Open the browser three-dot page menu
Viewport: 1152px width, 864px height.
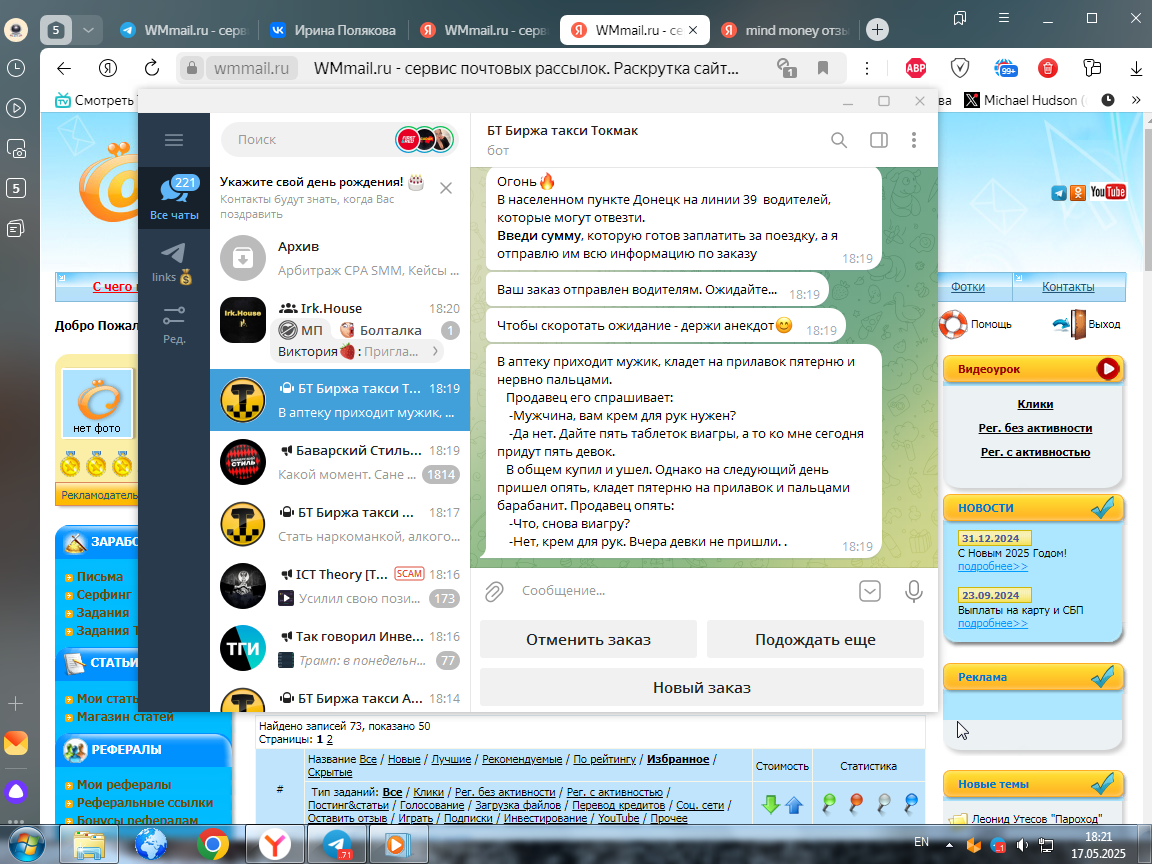[x=867, y=68]
